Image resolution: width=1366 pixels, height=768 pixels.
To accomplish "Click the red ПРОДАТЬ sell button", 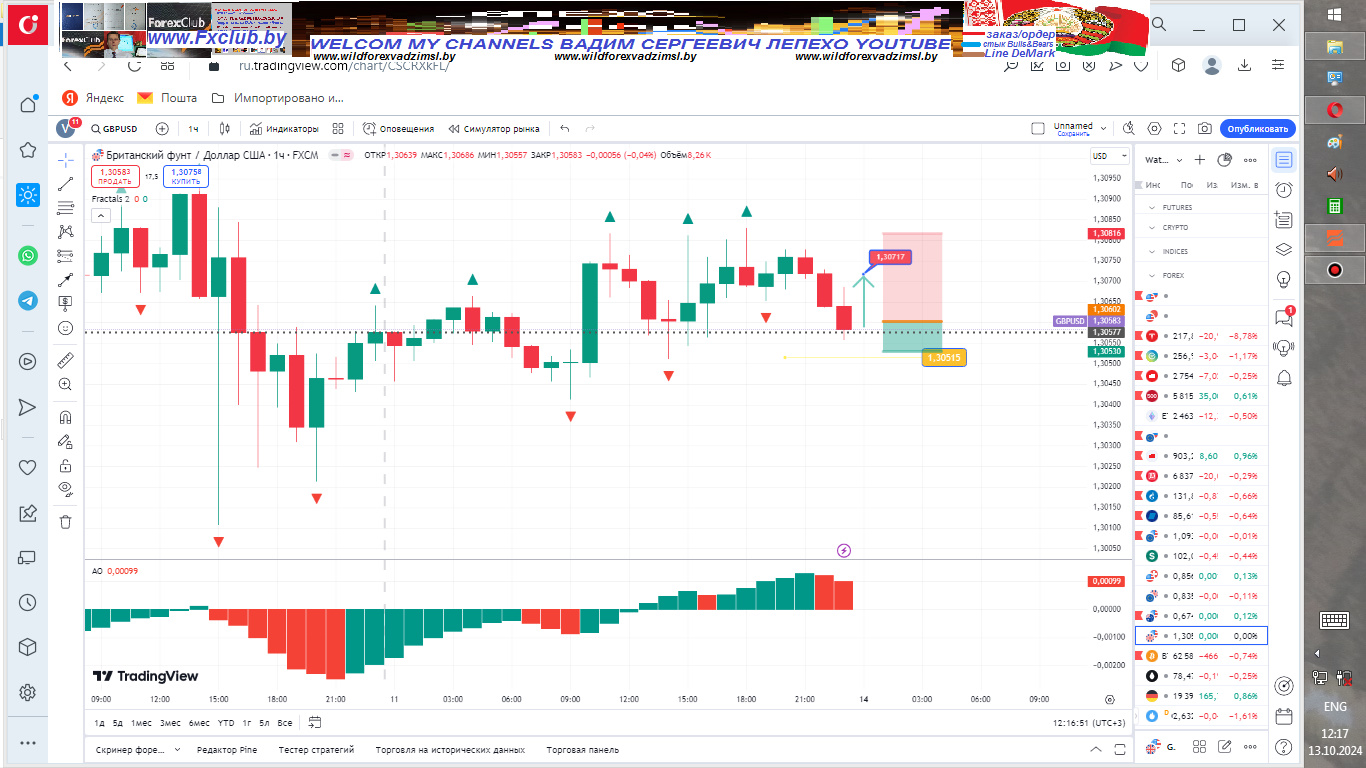I will 113,176.
